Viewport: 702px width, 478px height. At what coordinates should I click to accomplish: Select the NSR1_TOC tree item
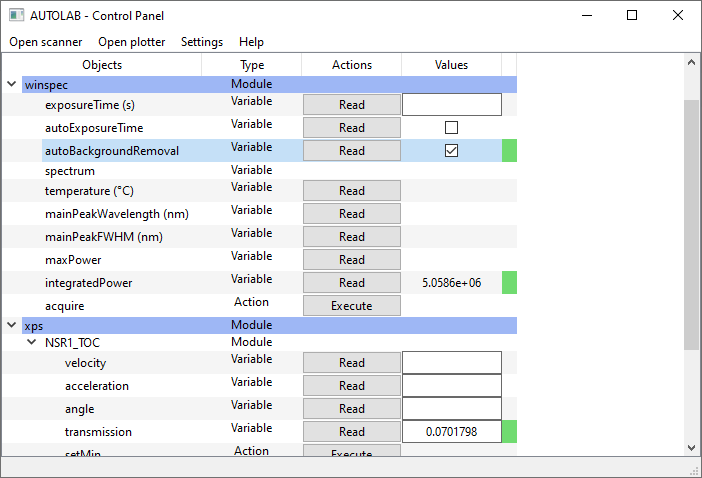pyautogui.click(x=73, y=343)
